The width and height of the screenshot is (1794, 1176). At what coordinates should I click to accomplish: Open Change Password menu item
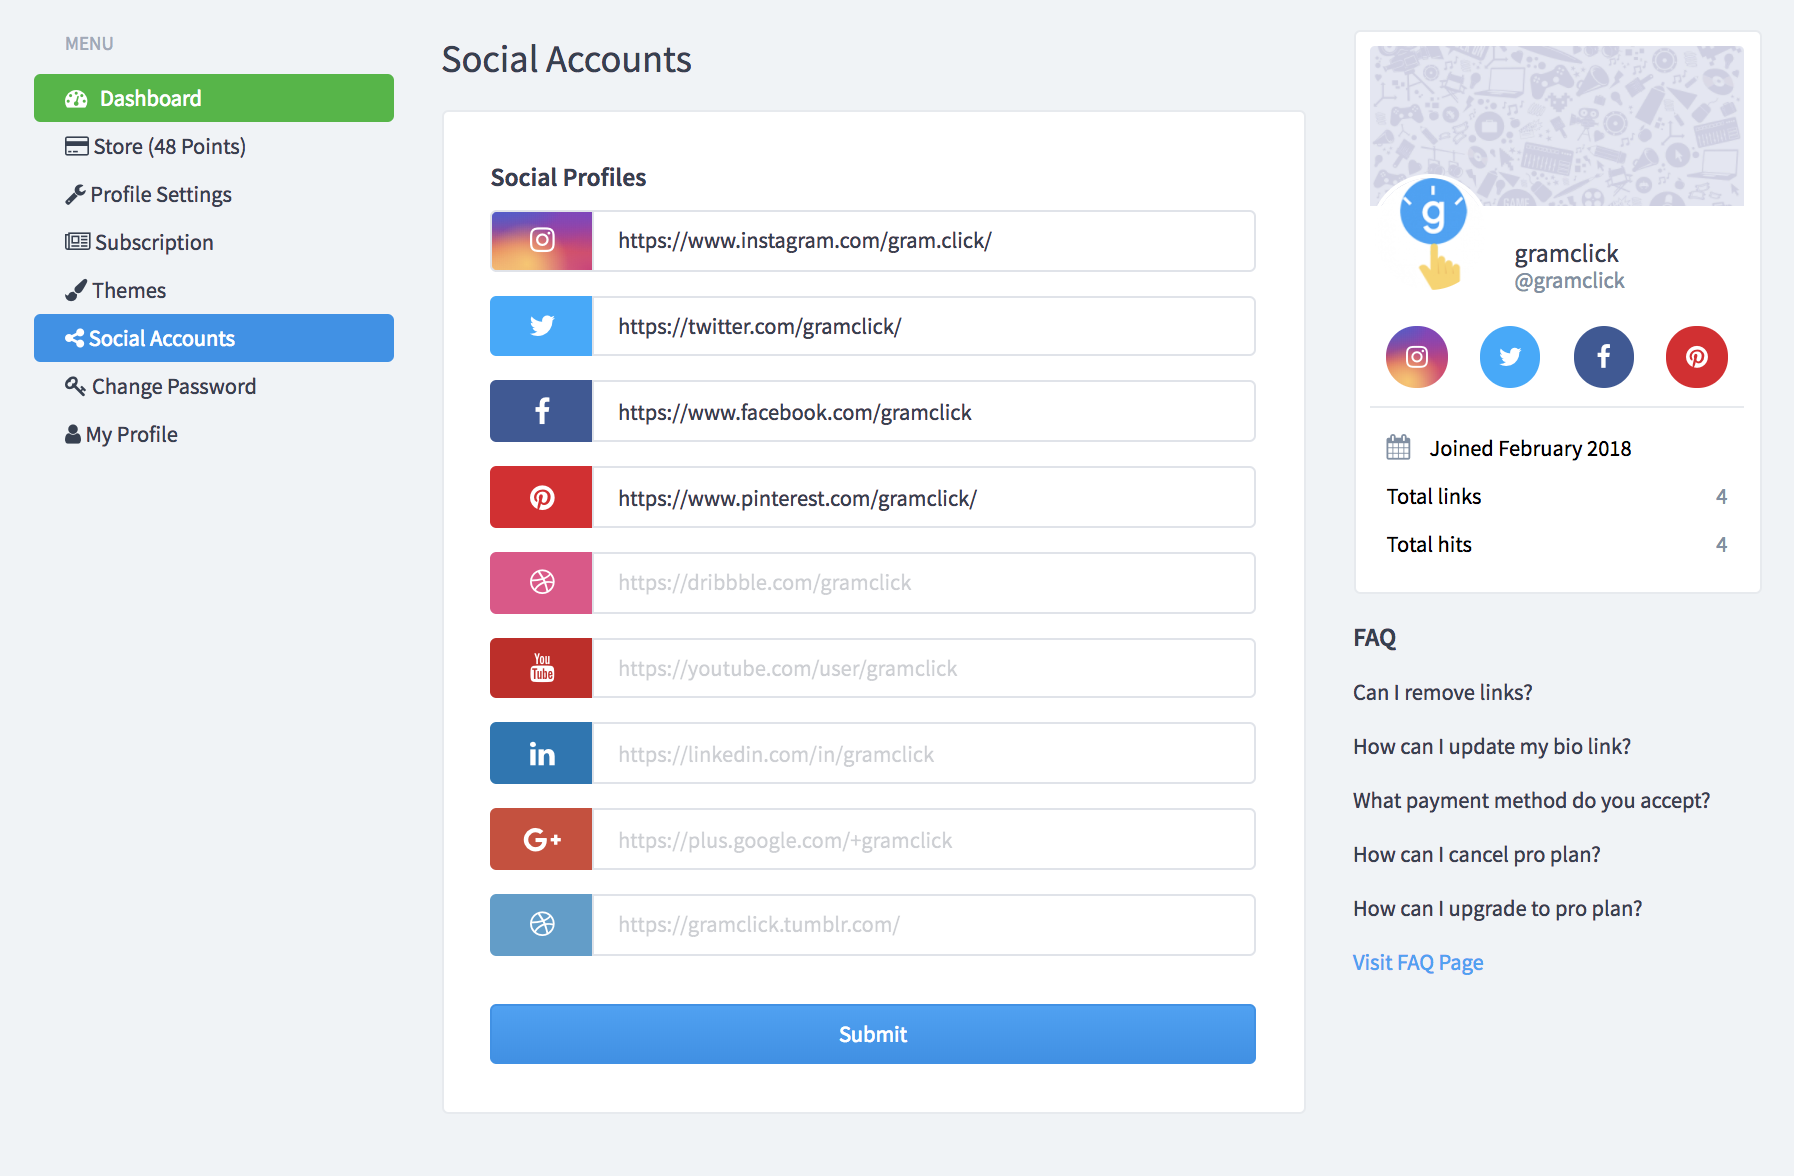(214, 386)
